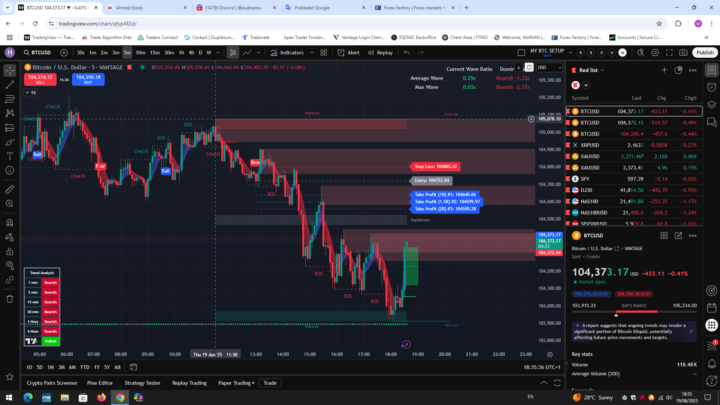Expand the Red list watchlist dropdown
The image size is (720, 405).
[602, 70]
